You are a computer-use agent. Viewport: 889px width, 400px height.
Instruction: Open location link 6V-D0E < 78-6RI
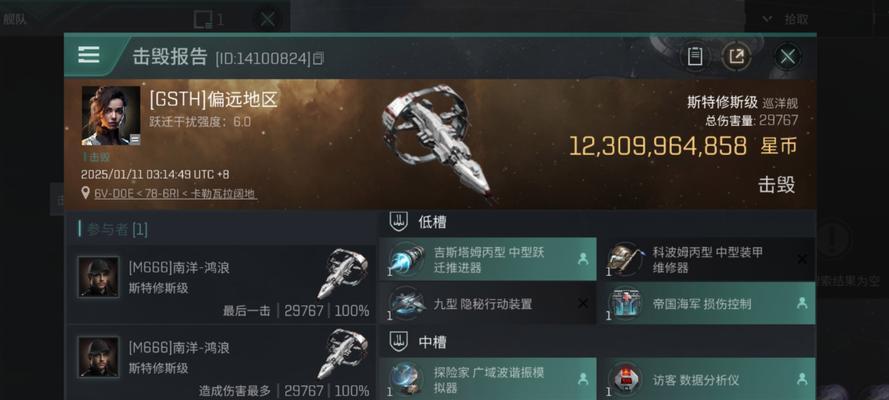[175, 194]
